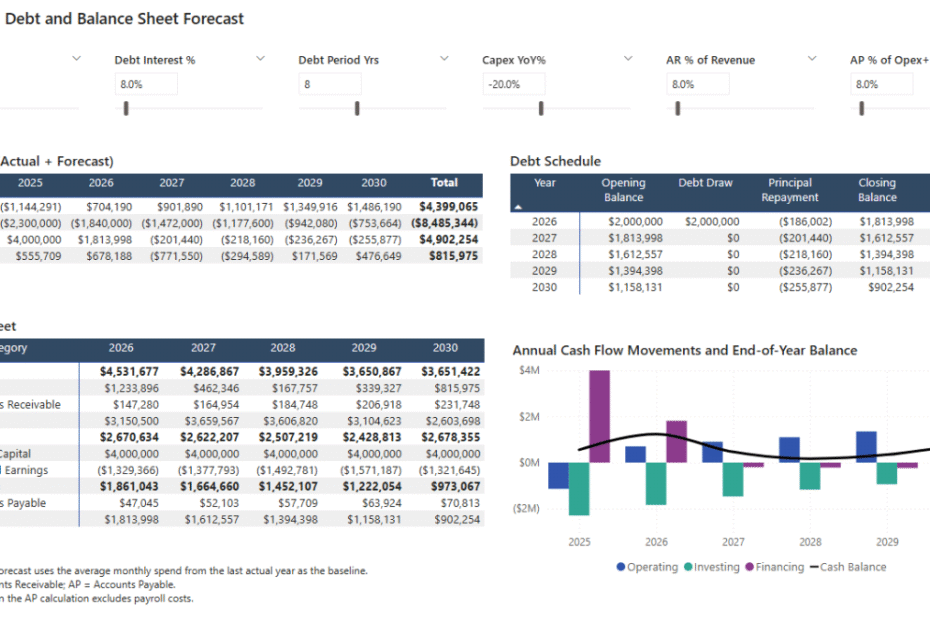Open the Capex YoY% slicer dropdown
The height and width of the screenshot is (620, 930).
coord(628,59)
